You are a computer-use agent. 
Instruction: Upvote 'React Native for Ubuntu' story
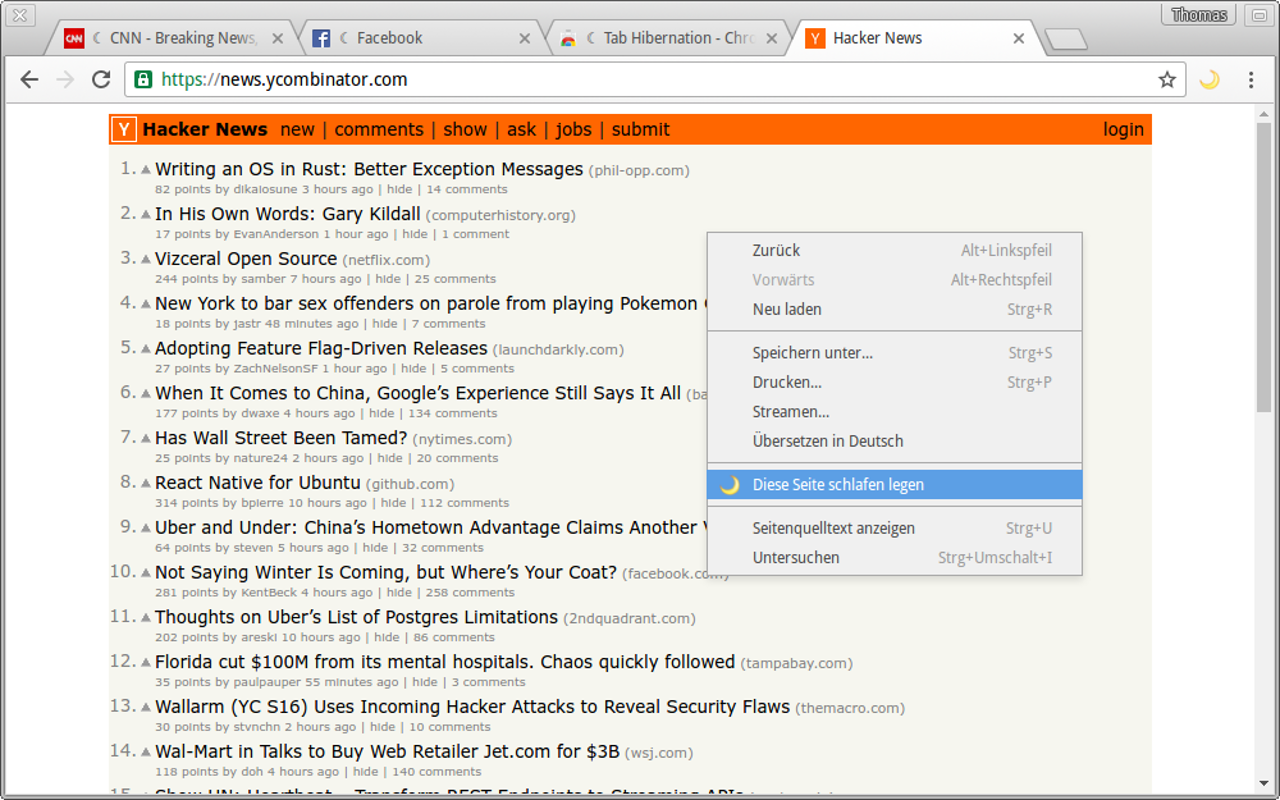146,484
